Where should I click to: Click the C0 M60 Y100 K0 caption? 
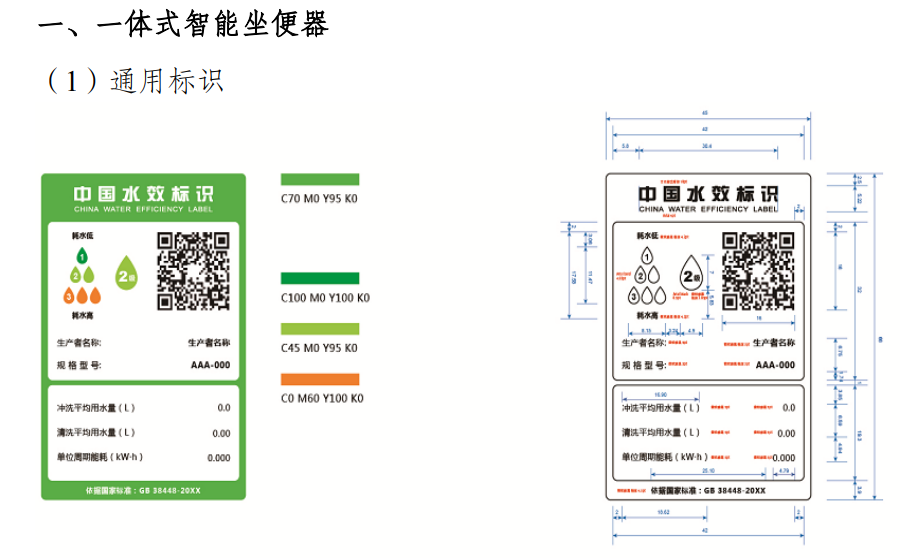322,398
